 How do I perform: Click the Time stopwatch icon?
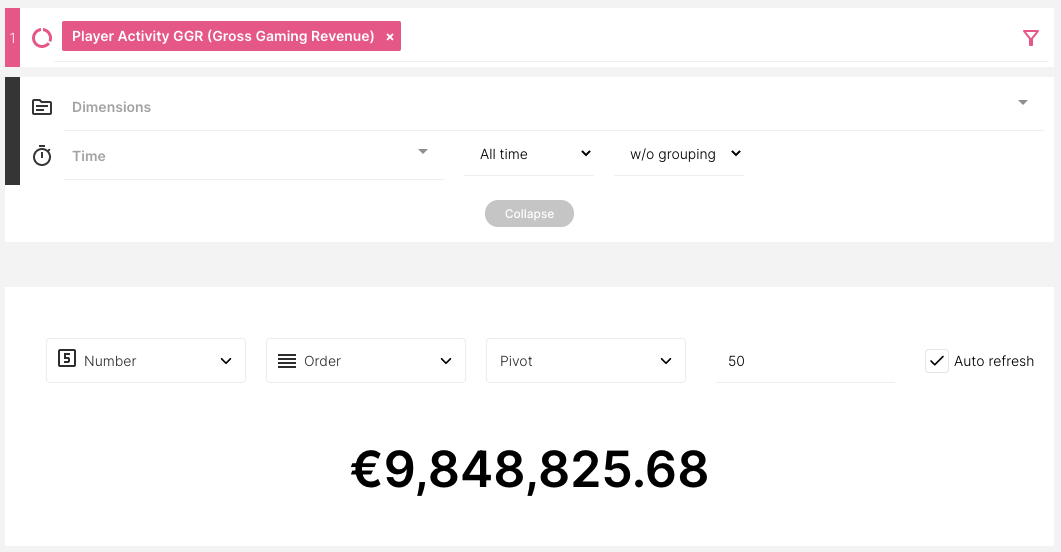[x=42, y=156]
